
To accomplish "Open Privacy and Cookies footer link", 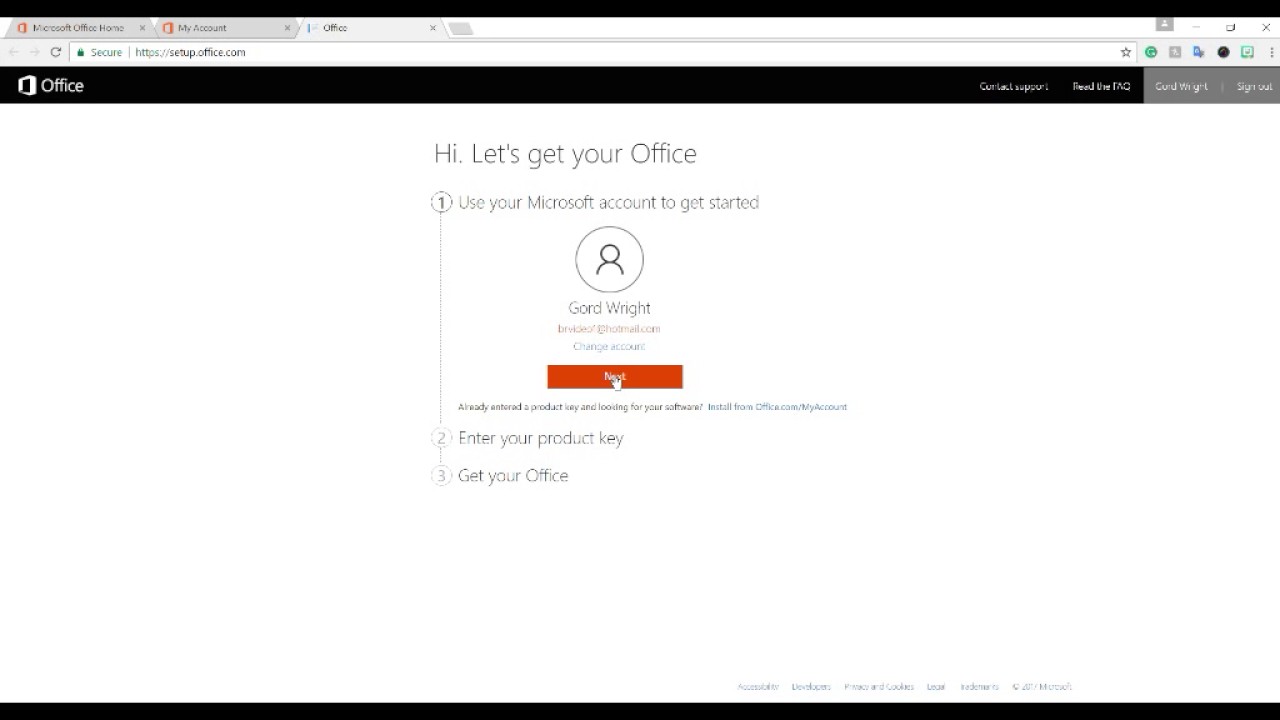I will (x=879, y=687).
